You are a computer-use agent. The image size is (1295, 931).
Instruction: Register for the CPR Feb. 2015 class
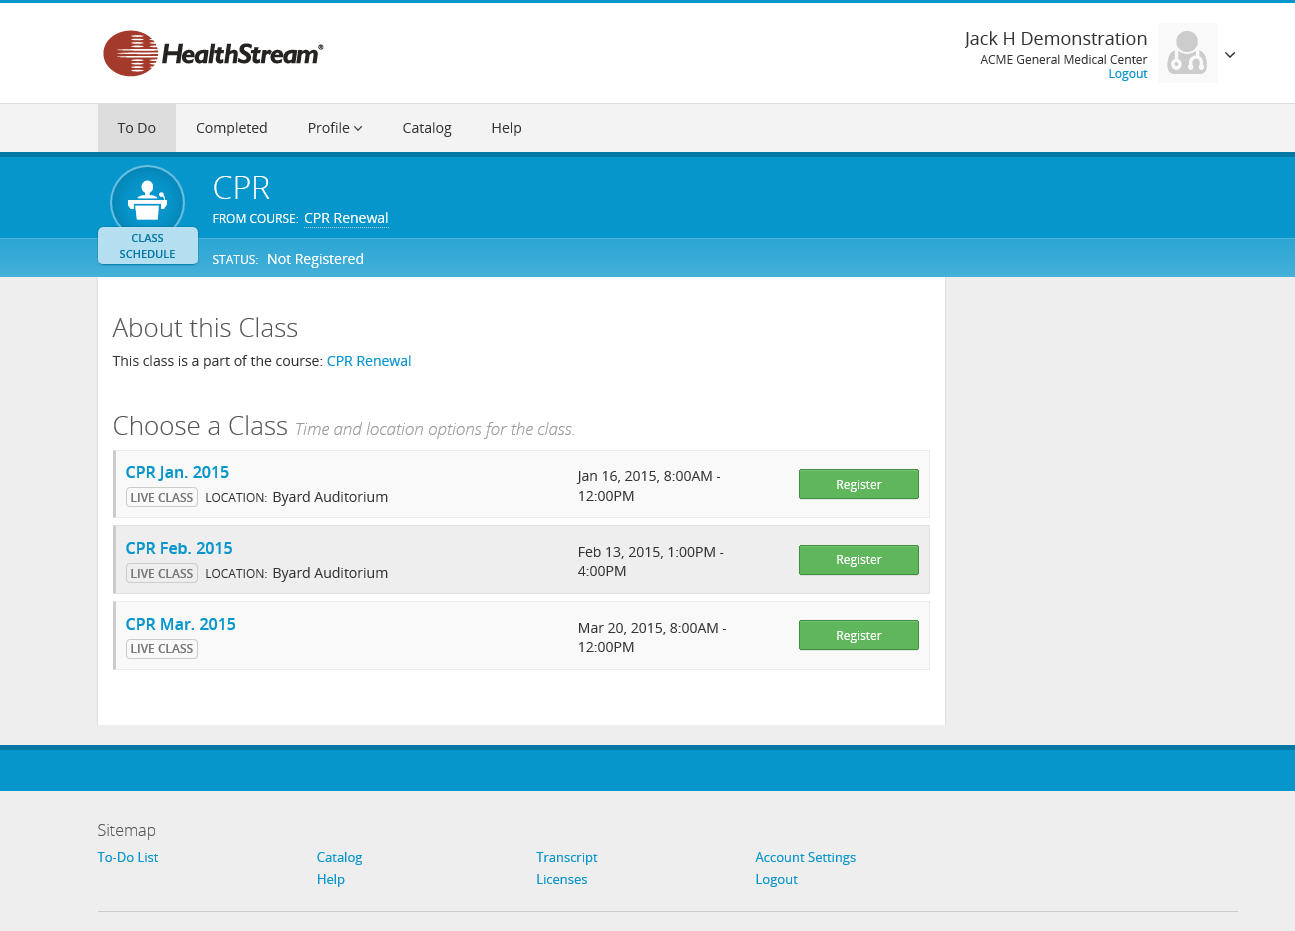coord(859,560)
